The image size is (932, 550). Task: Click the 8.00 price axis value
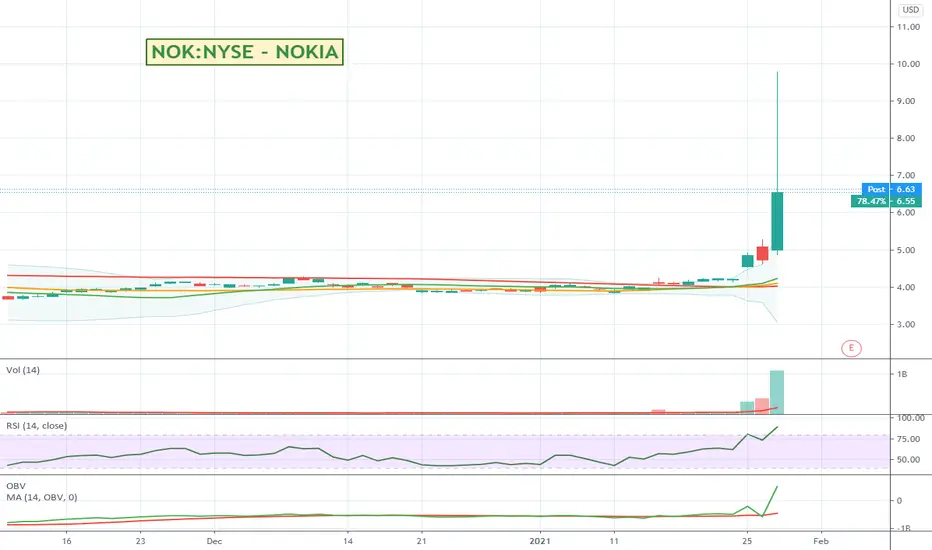906,139
